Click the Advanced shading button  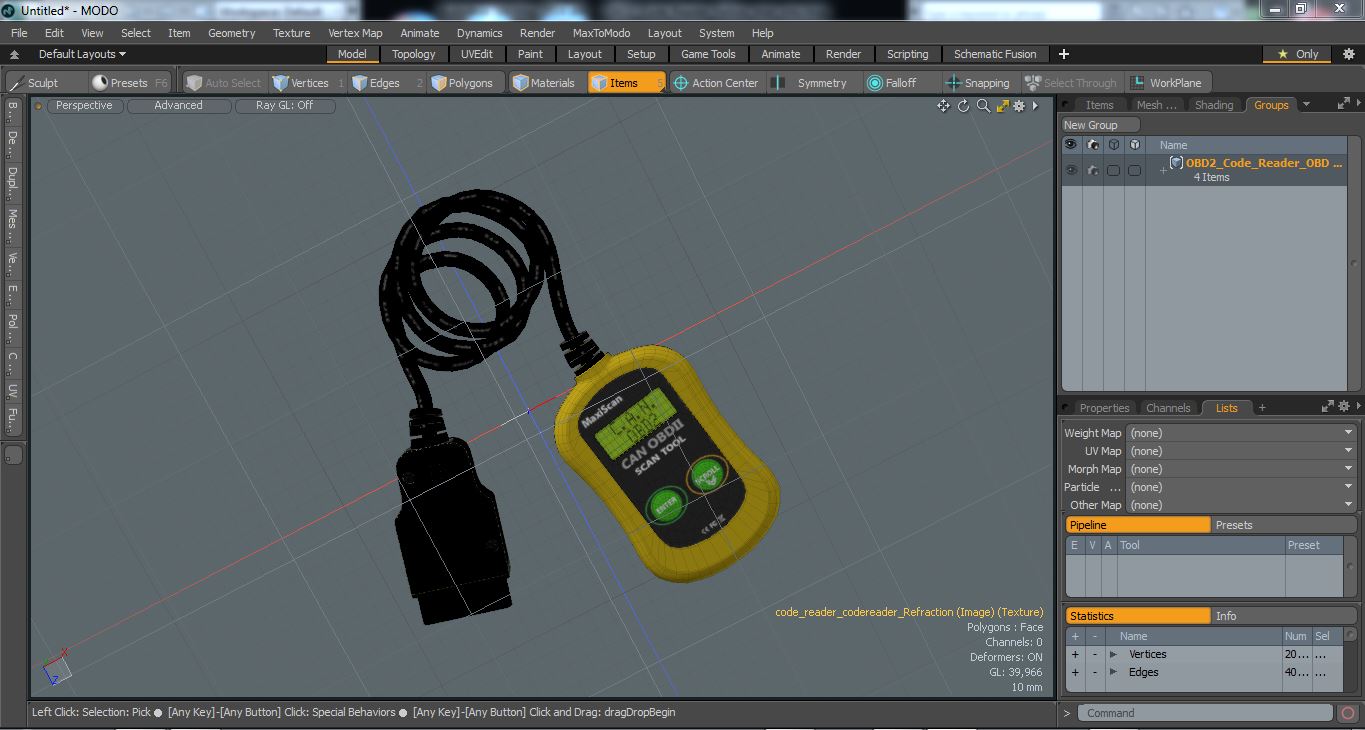point(178,105)
